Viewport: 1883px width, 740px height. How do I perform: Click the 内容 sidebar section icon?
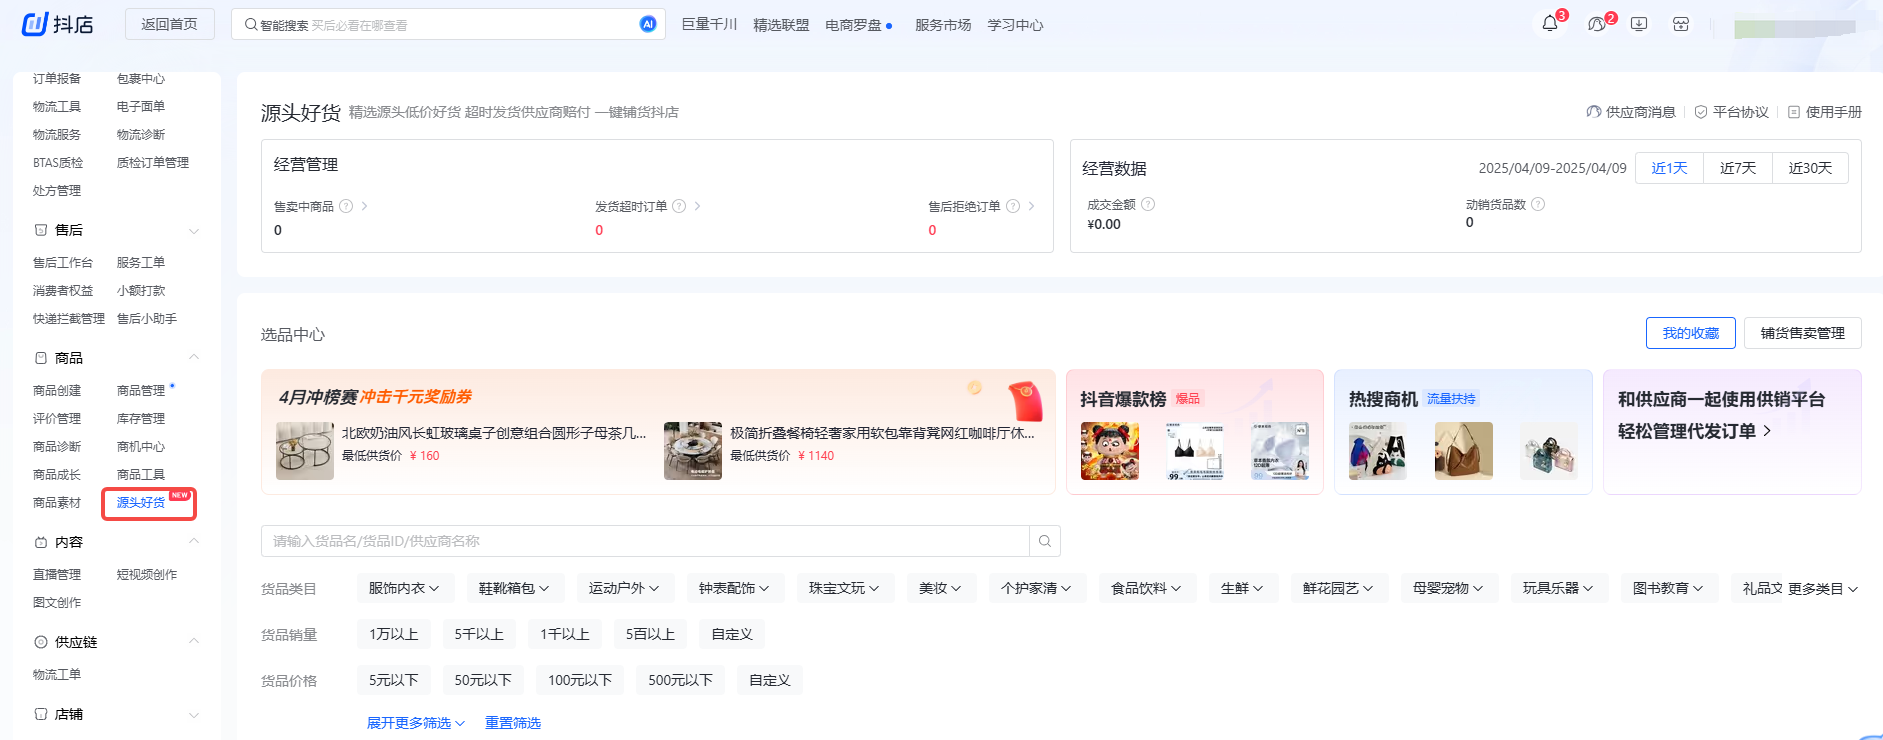41,542
